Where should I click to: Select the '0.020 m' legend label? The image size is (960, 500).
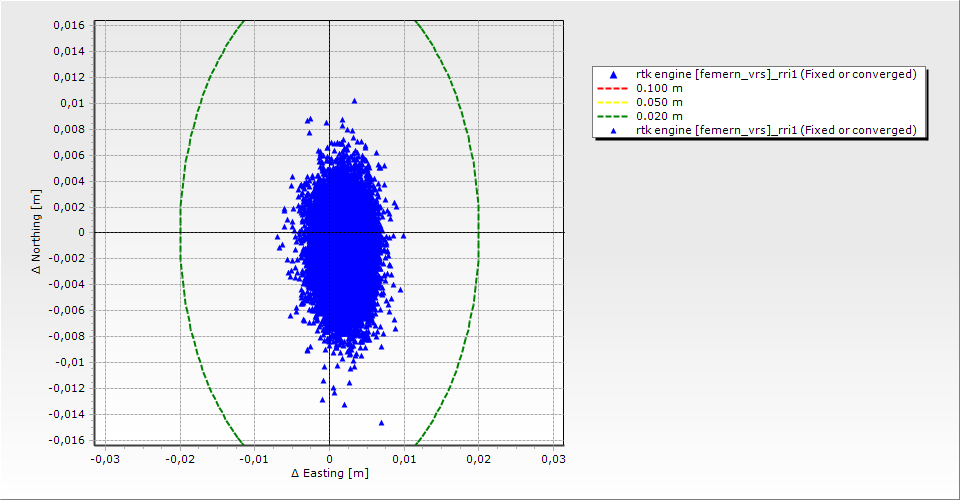[660, 117]
